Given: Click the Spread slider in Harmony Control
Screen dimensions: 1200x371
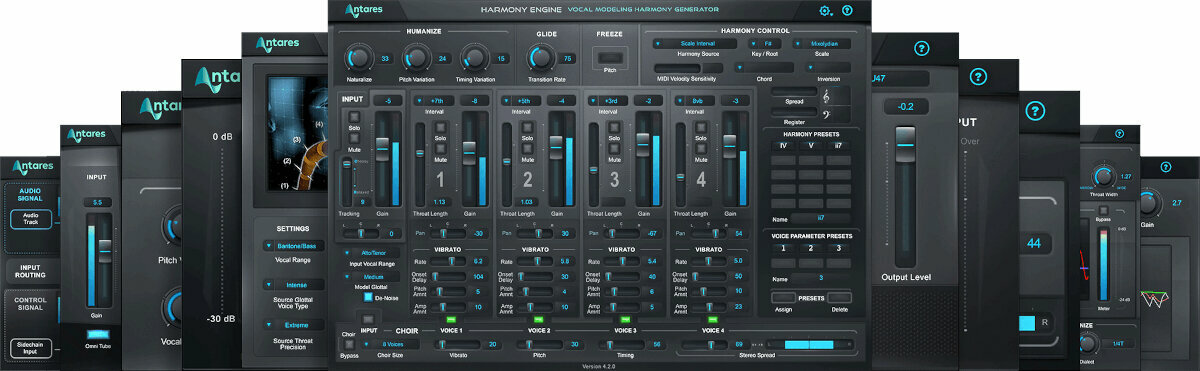Looking at the screenshot, I should coord(794,92).
